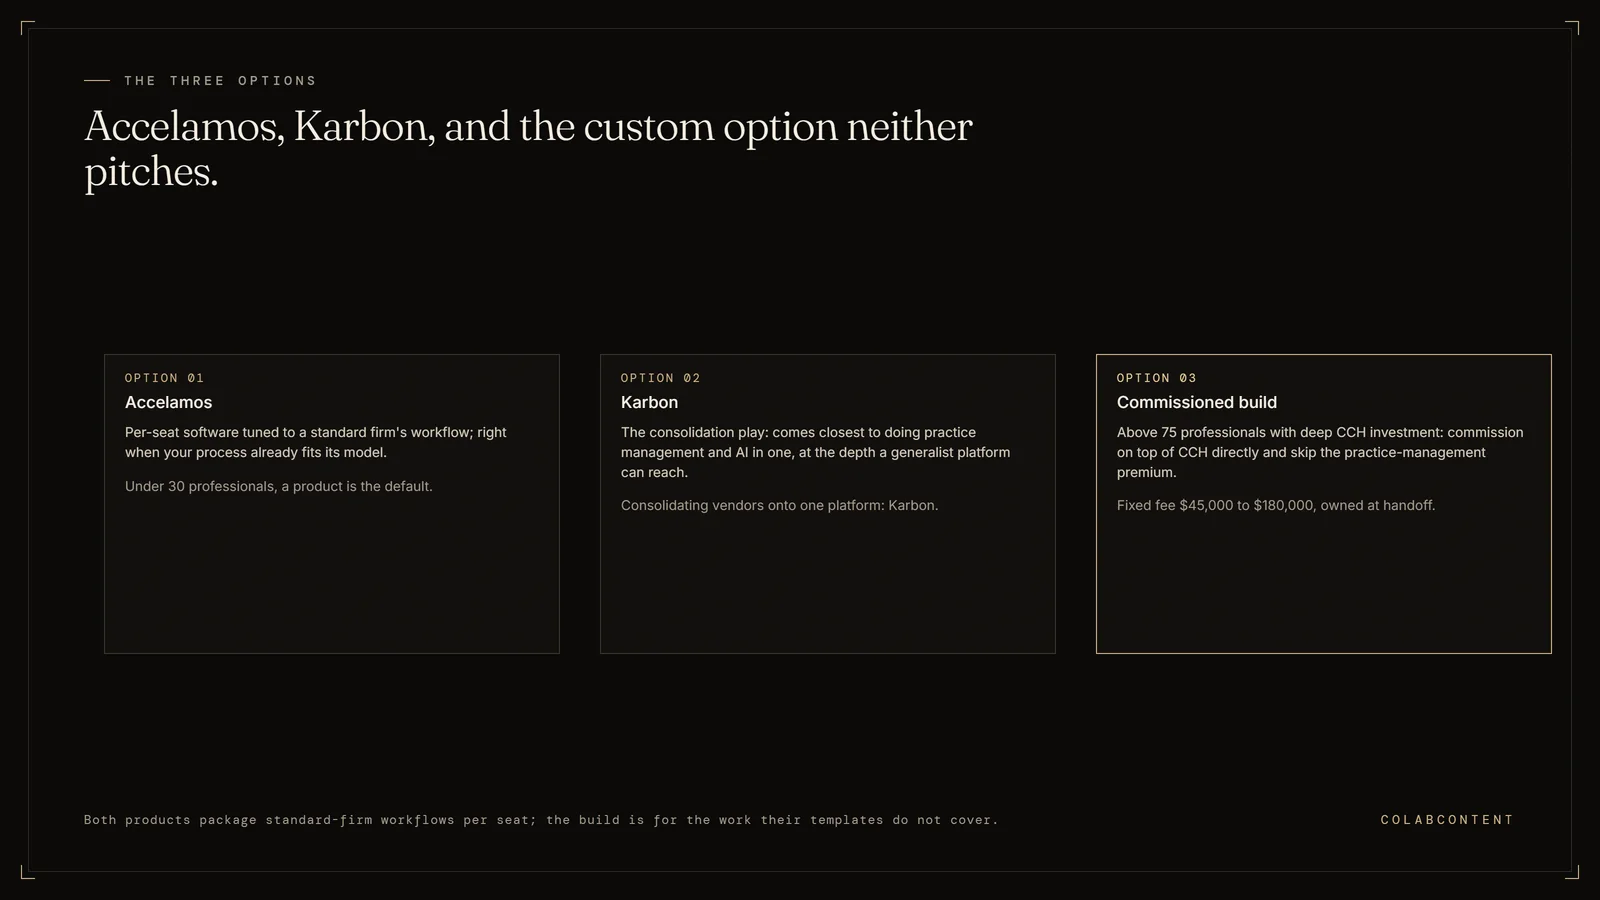The width and height of the screenshot is (1600, 900).
Task: Click the consolidation play description paragraph
Action: pos(816,452)
